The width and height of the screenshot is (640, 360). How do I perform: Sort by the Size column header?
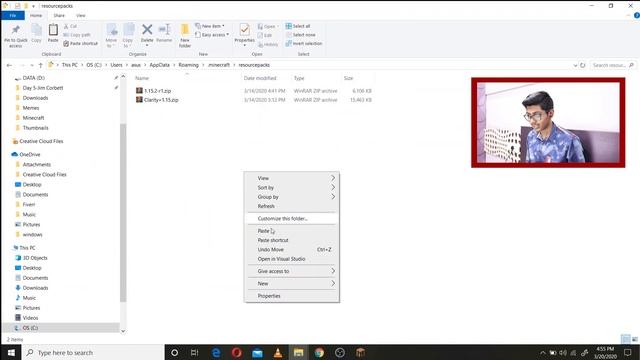[348, 78]
